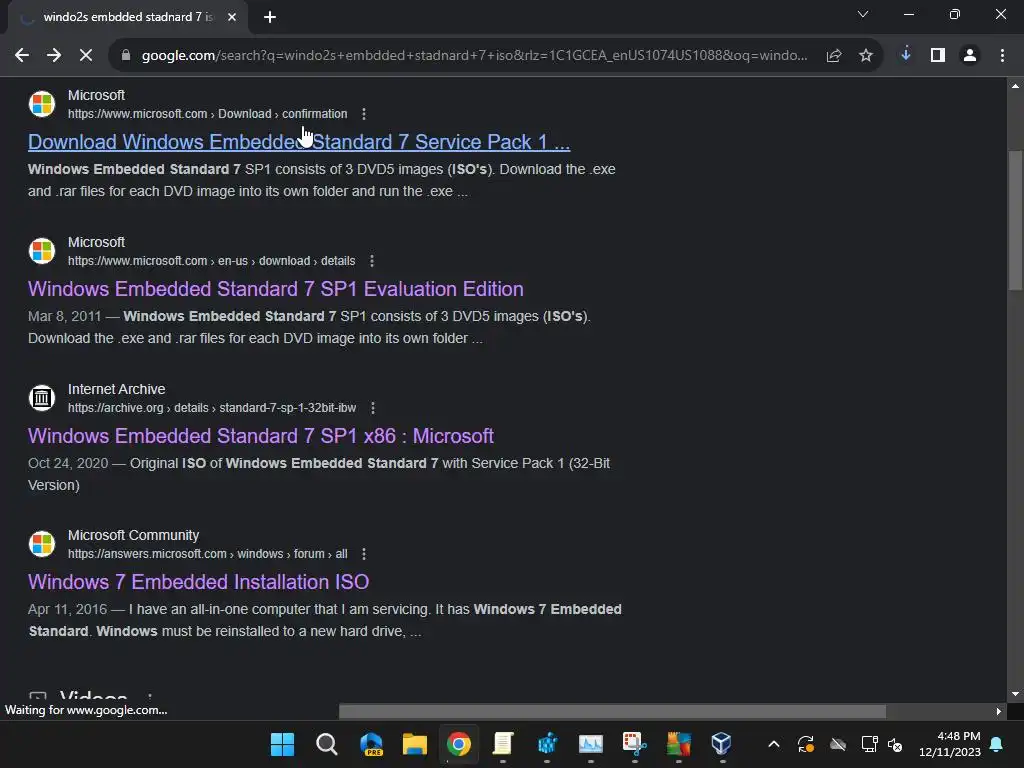Open the notification bell
The image size is (1024, 768).
tap(997, 744)
